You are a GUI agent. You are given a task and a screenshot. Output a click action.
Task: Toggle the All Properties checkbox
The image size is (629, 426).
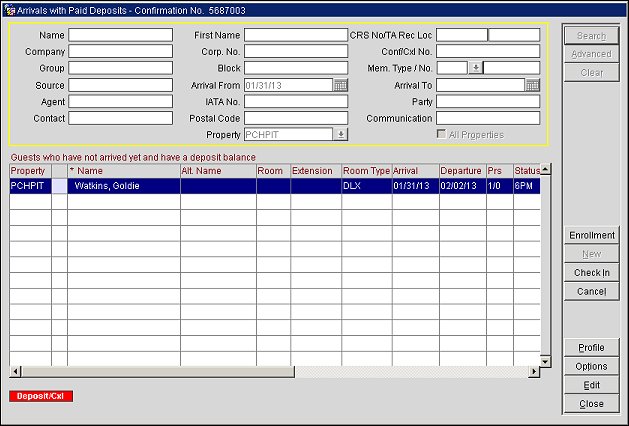coord(442,135)
